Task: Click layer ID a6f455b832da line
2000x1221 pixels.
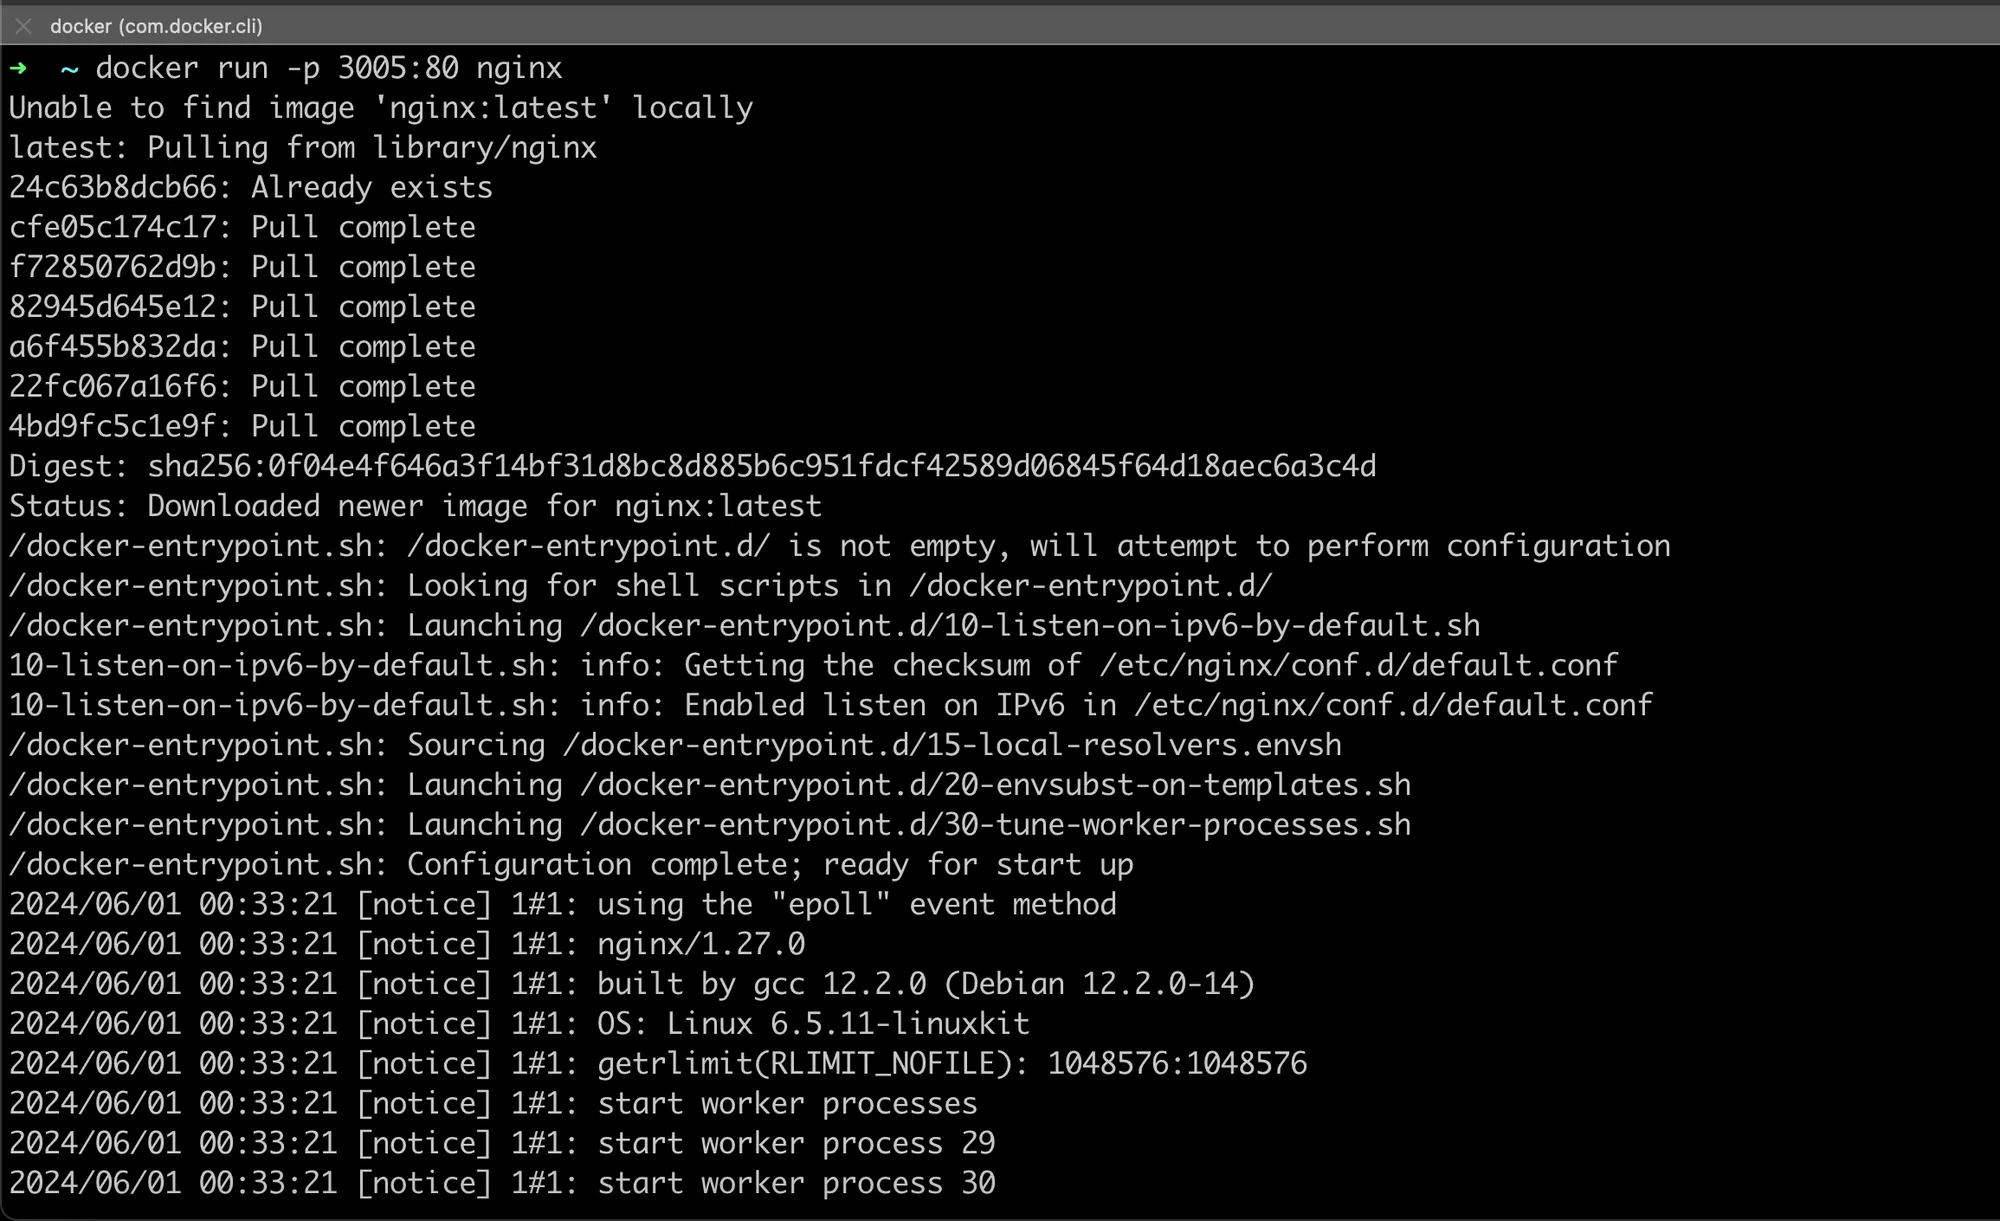Action: (x=242, y=347)
